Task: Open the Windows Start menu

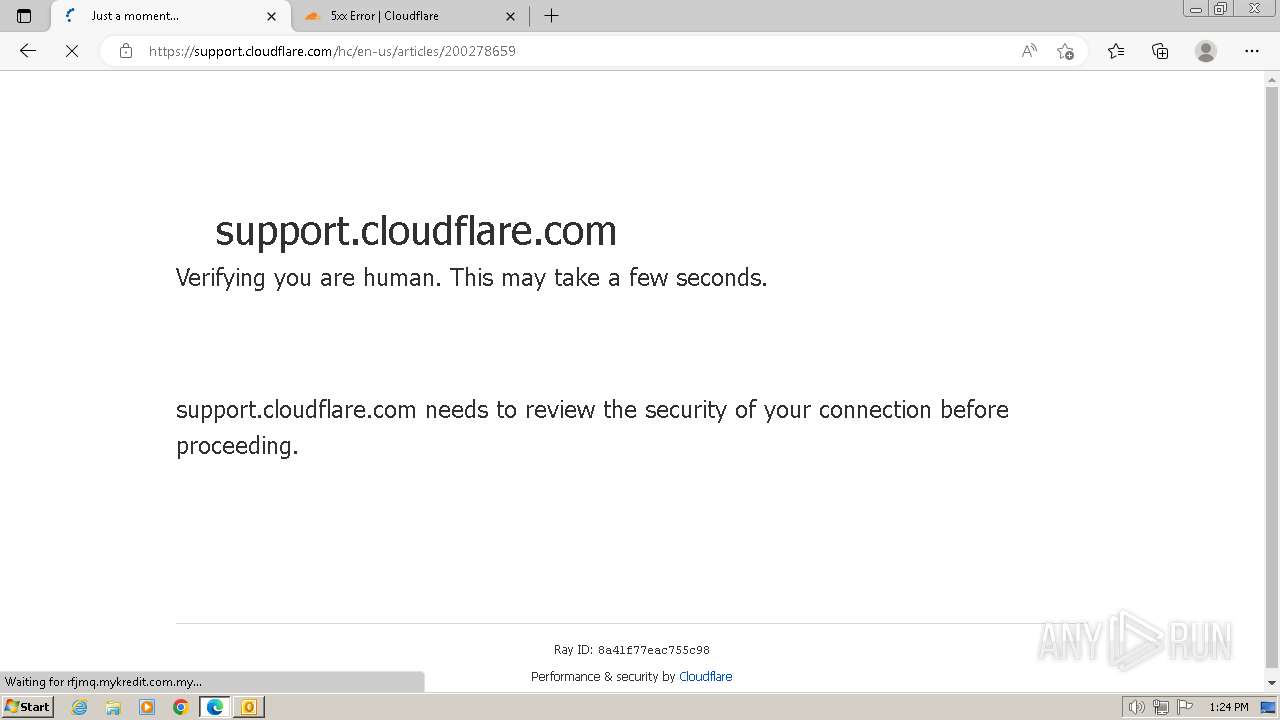Action: [27, 707]
